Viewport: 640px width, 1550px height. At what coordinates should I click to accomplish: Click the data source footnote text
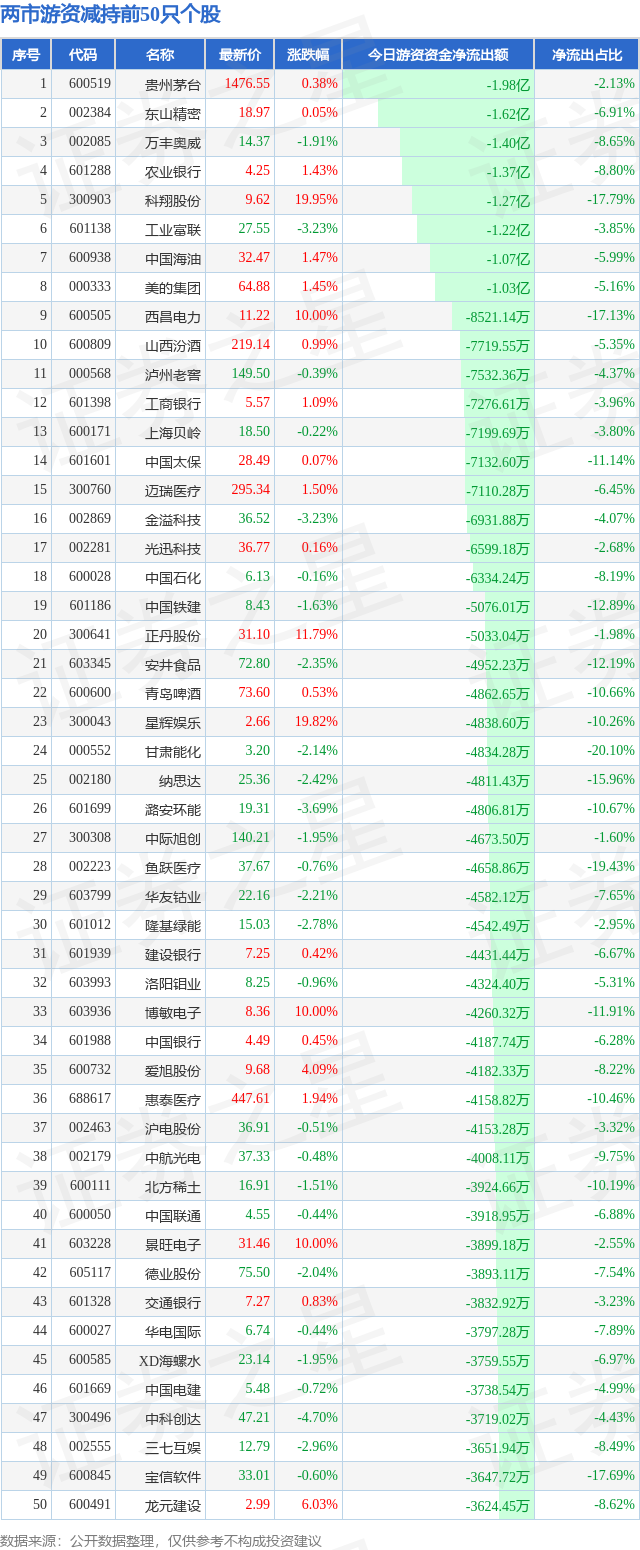pos(161,1540)
